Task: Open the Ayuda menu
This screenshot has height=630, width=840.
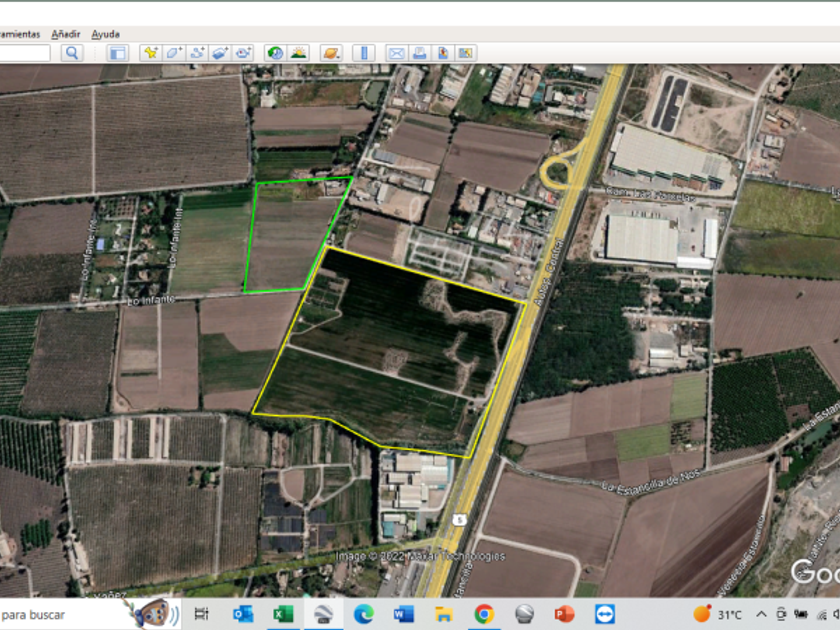Action: pyautogui.click(x=105, y=34)
